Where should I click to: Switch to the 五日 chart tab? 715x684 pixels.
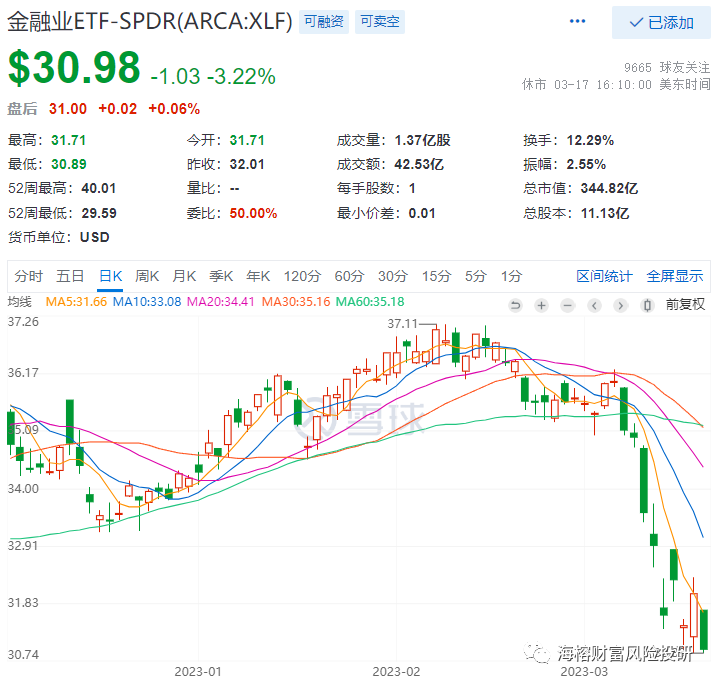tap(70, 276)
